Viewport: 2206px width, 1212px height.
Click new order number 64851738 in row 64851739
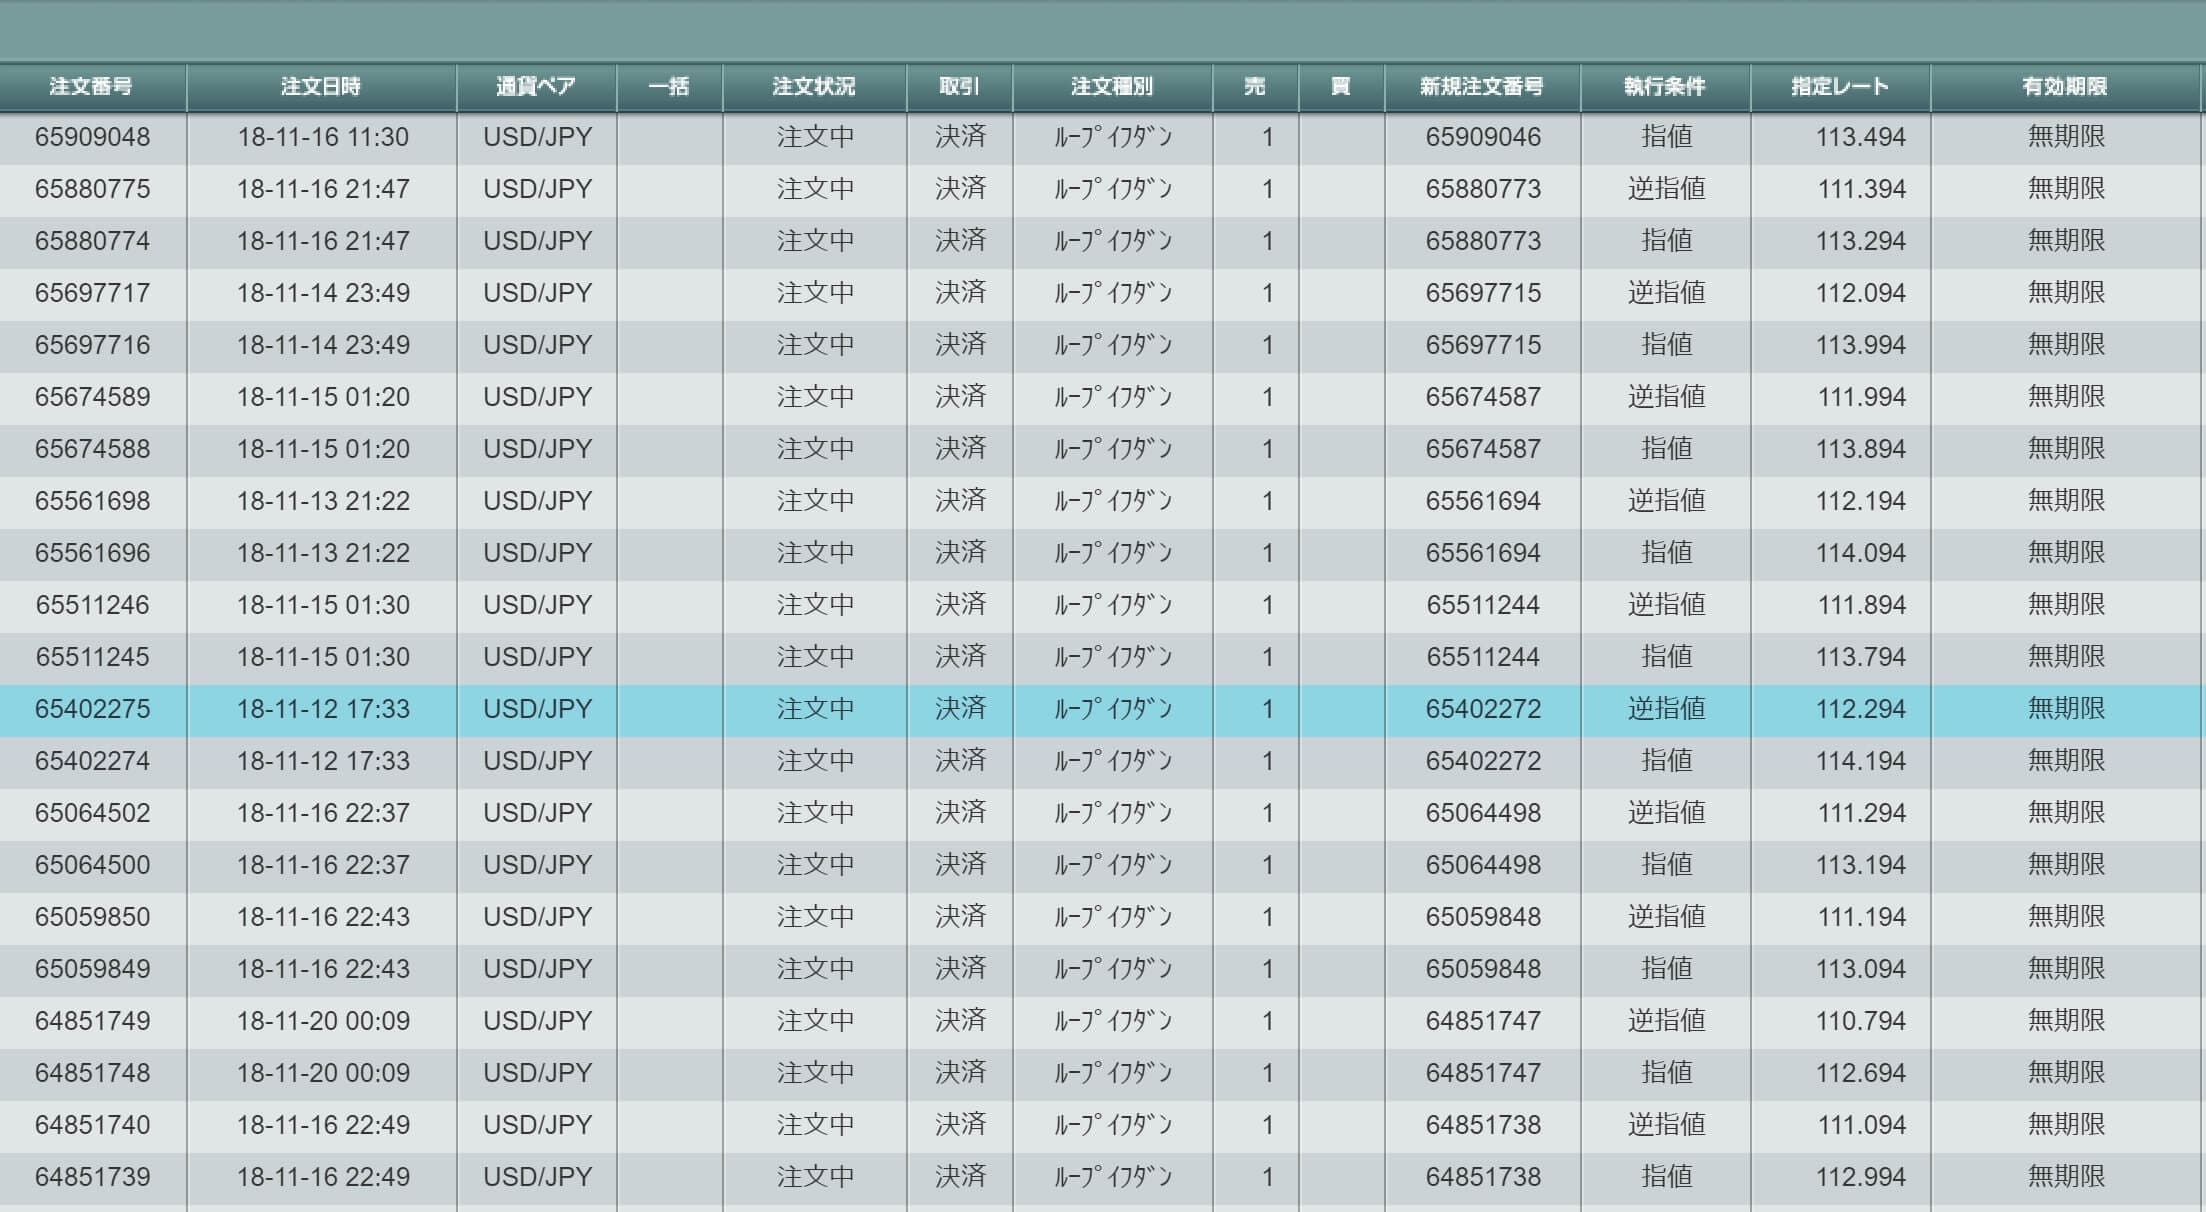click(1483, 1177)
